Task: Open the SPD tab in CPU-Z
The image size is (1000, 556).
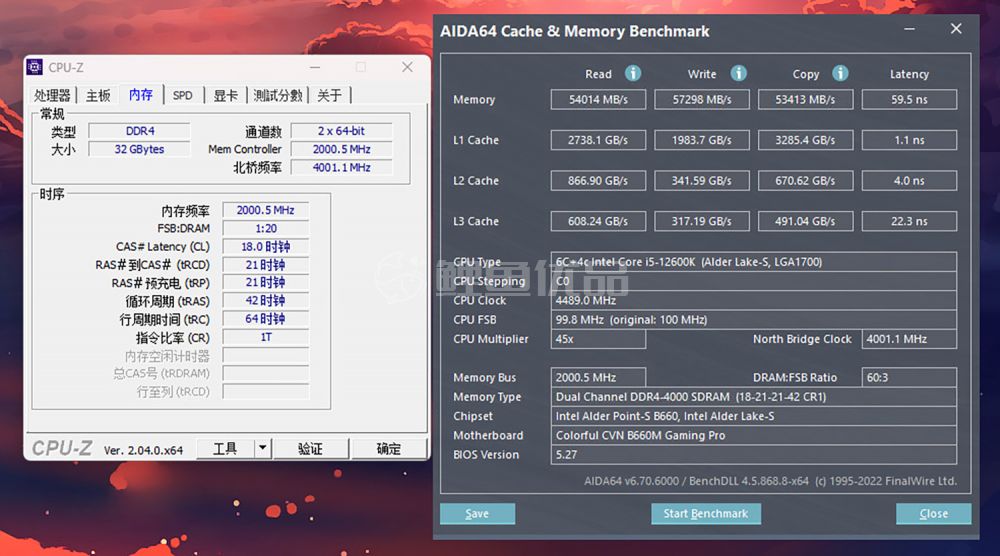Action: pyautogui.click(x=182, y=96)
